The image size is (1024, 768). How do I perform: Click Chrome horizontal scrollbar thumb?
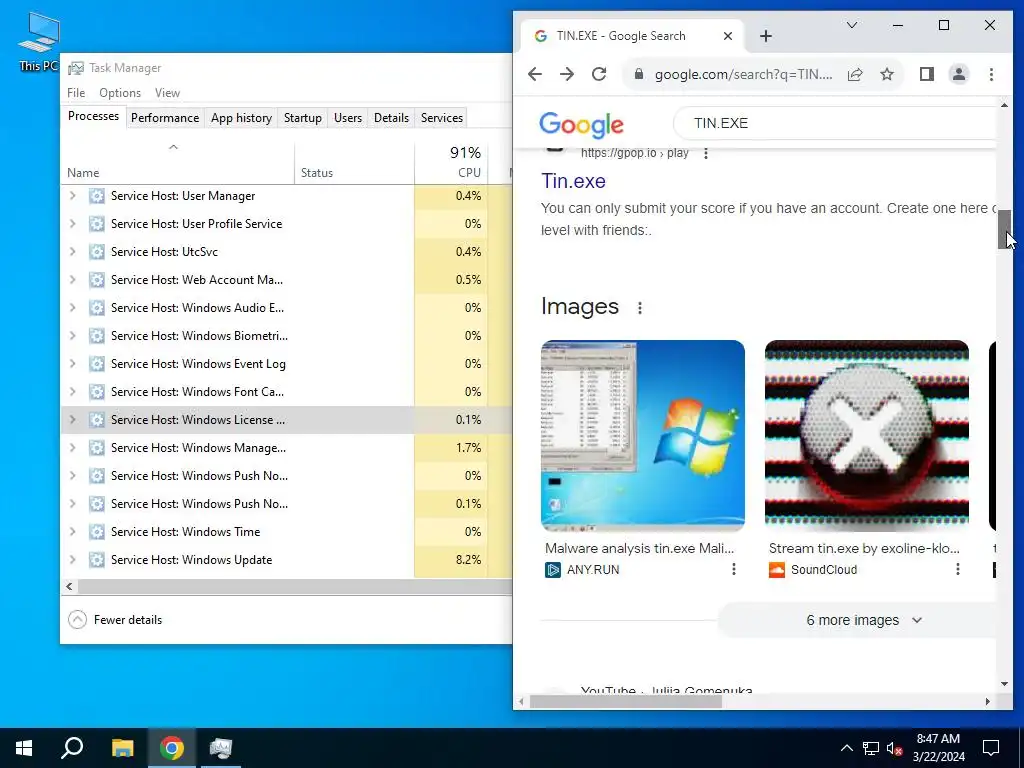626,701
